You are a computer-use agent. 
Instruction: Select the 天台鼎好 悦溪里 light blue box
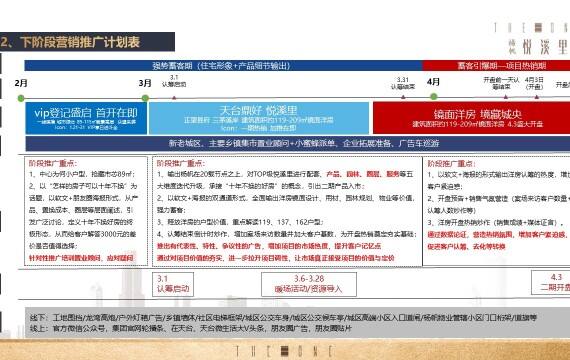(x=259, y=118)
